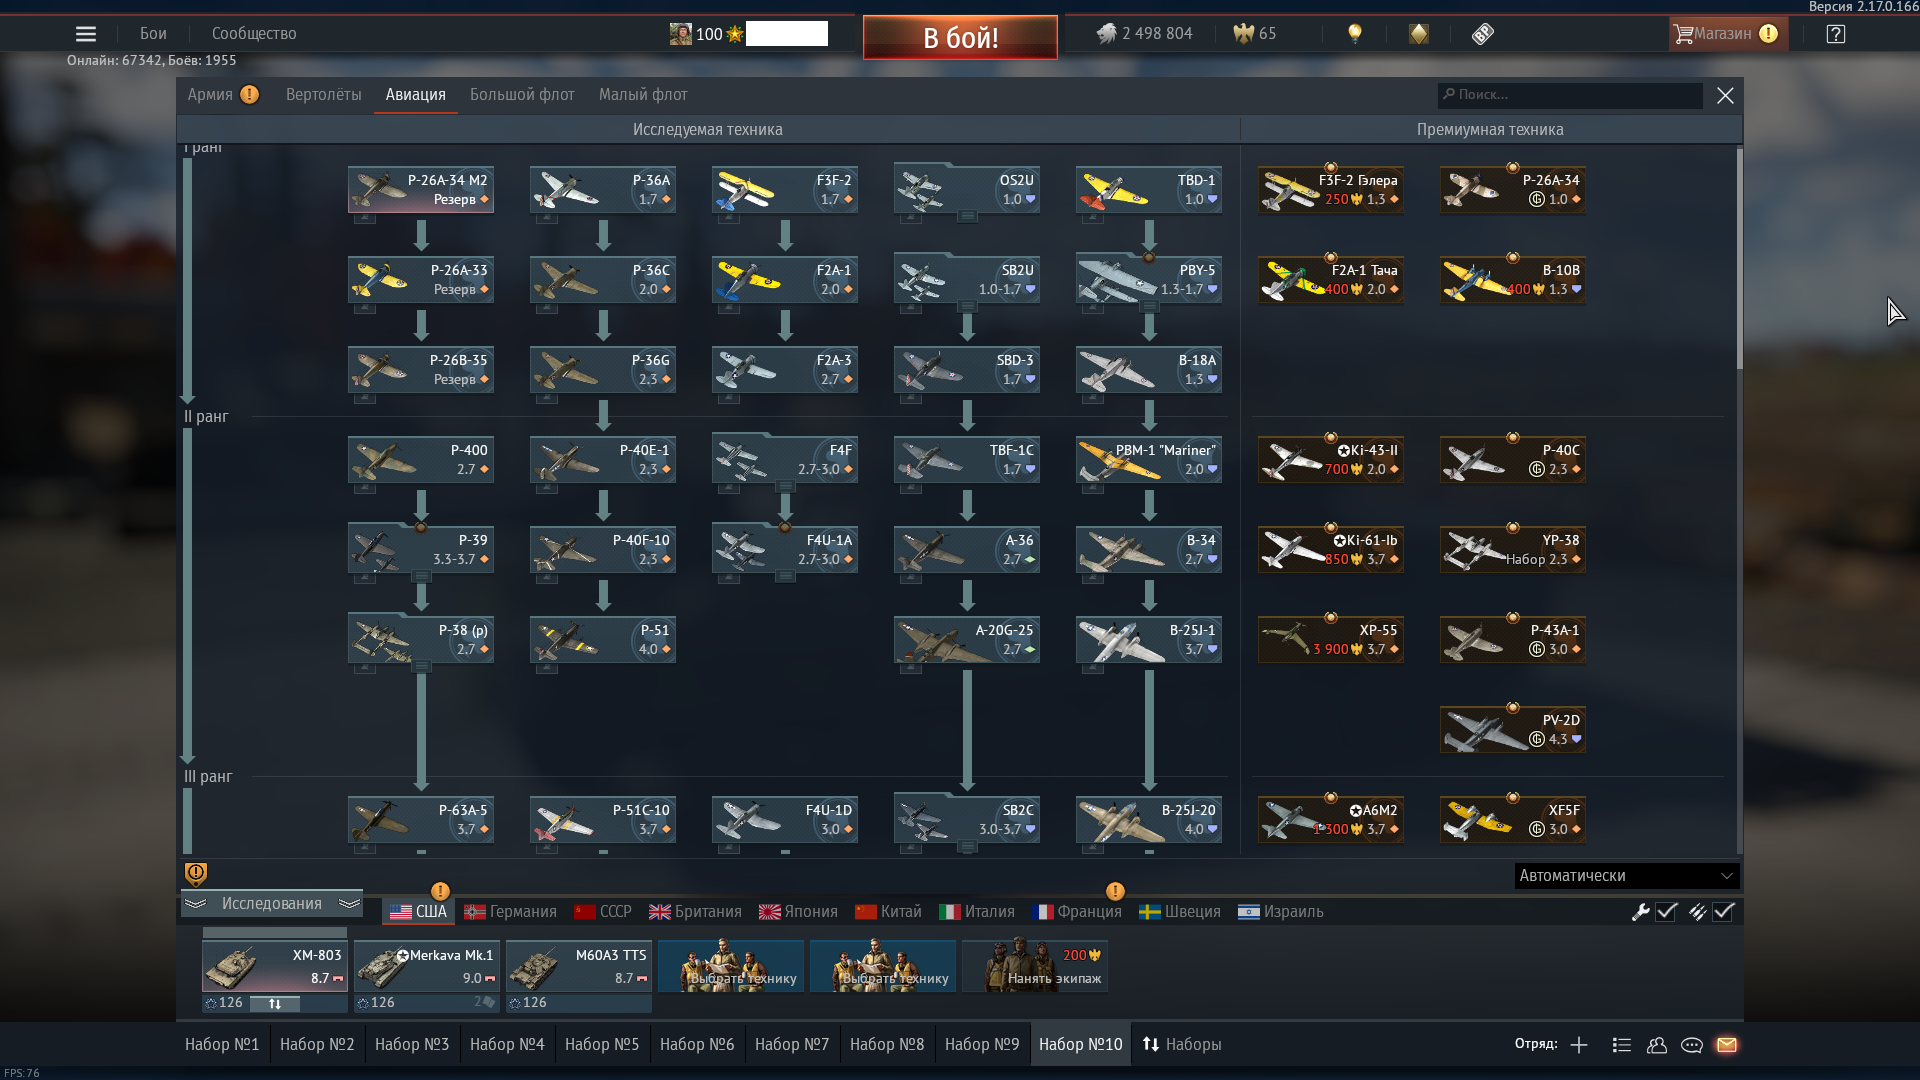Open the help question mark icon

click(x=1836, y=34)
